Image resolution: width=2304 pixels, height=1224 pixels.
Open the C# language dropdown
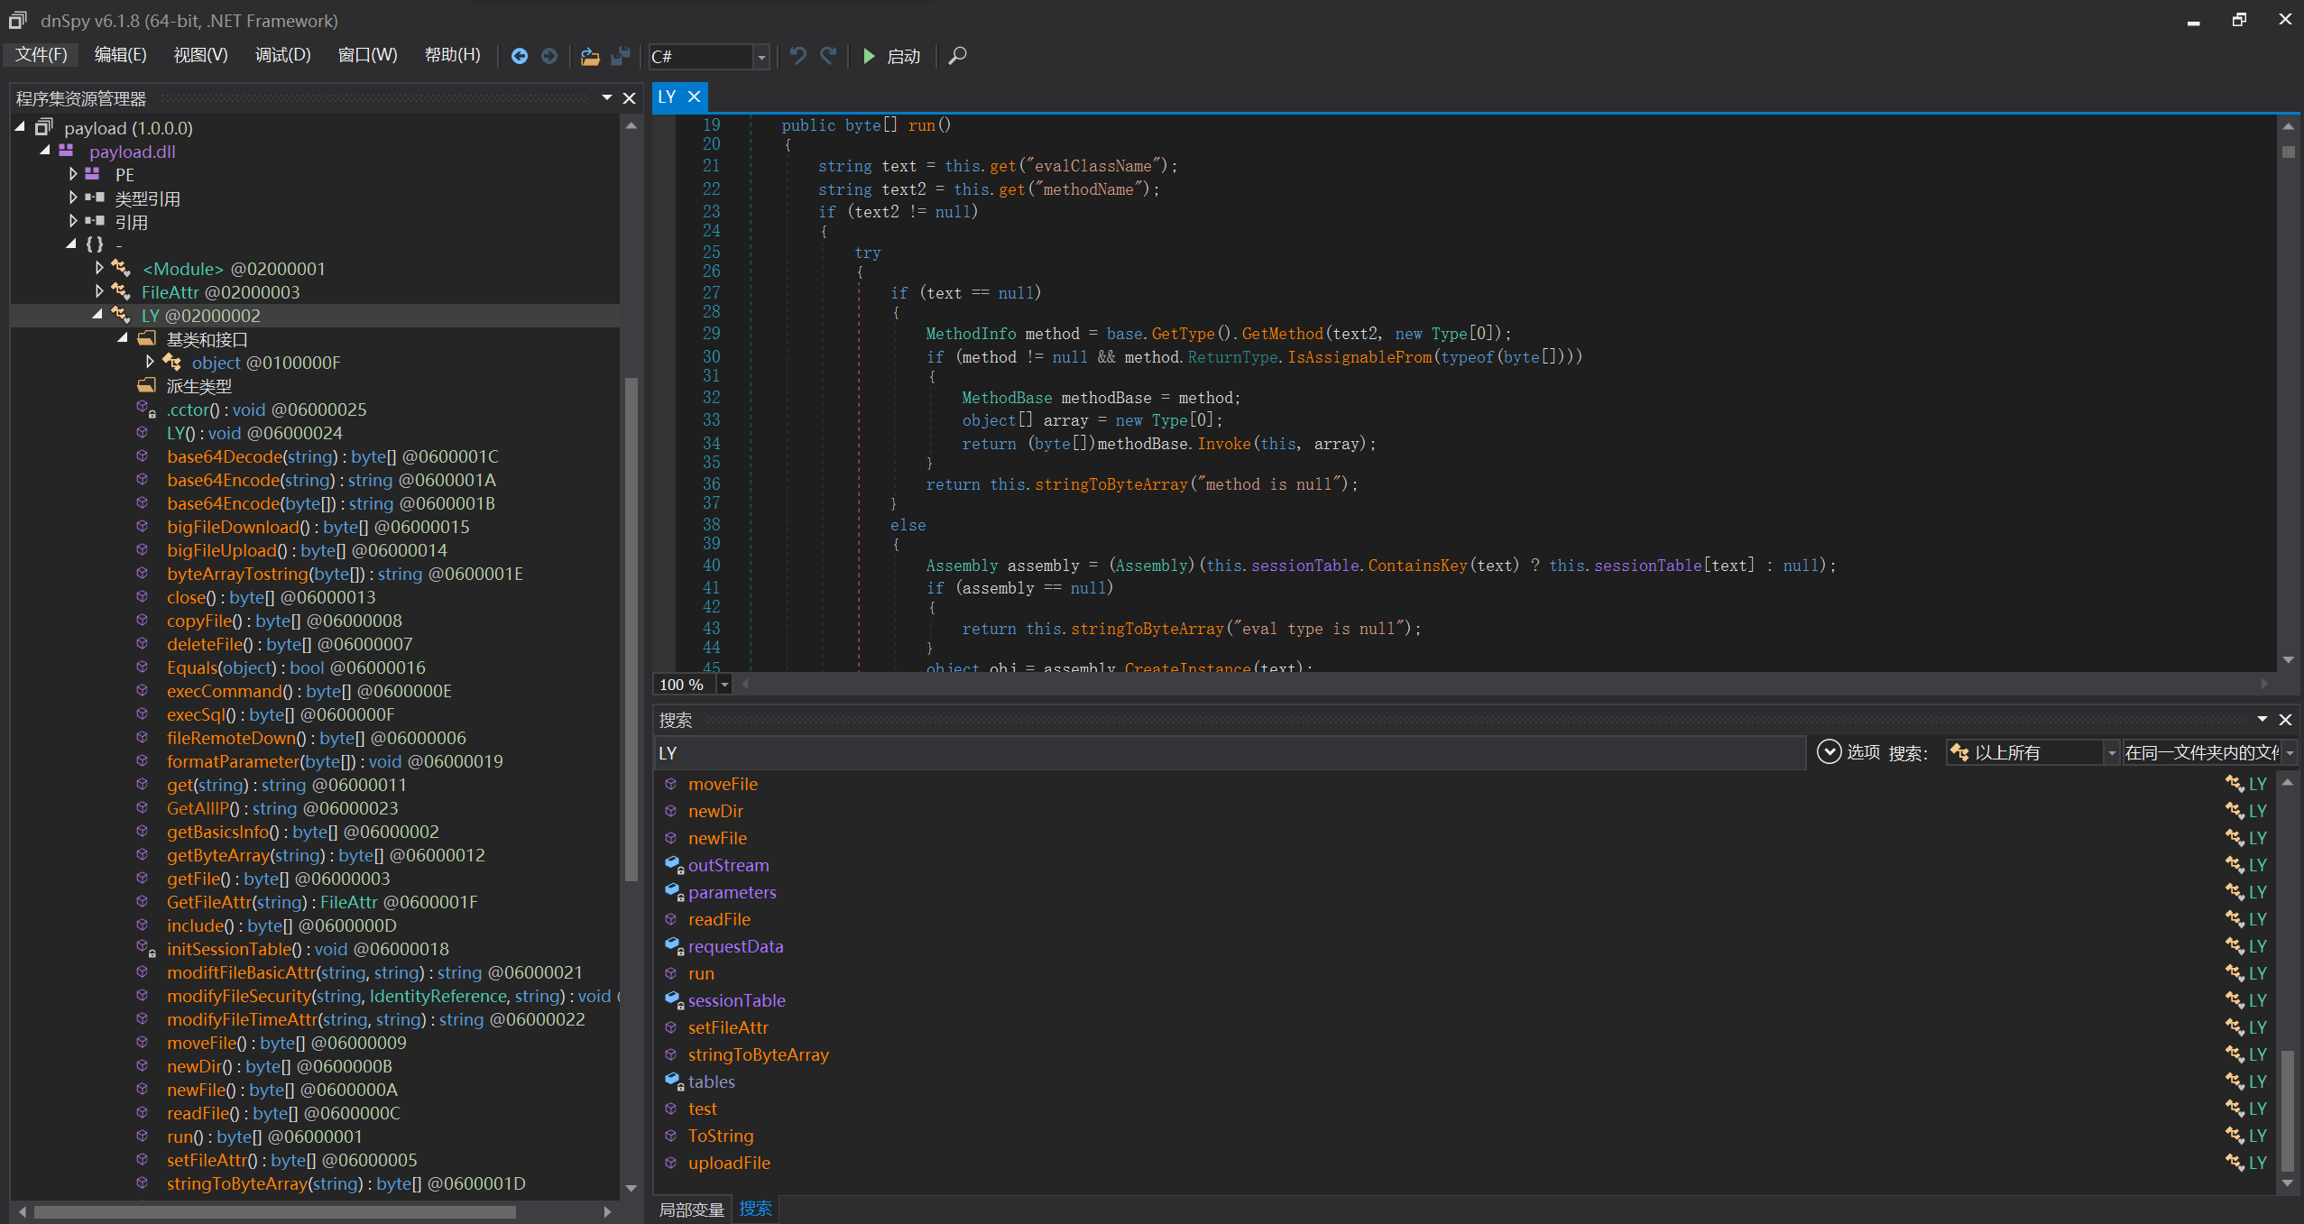click(x=761, y=57)
